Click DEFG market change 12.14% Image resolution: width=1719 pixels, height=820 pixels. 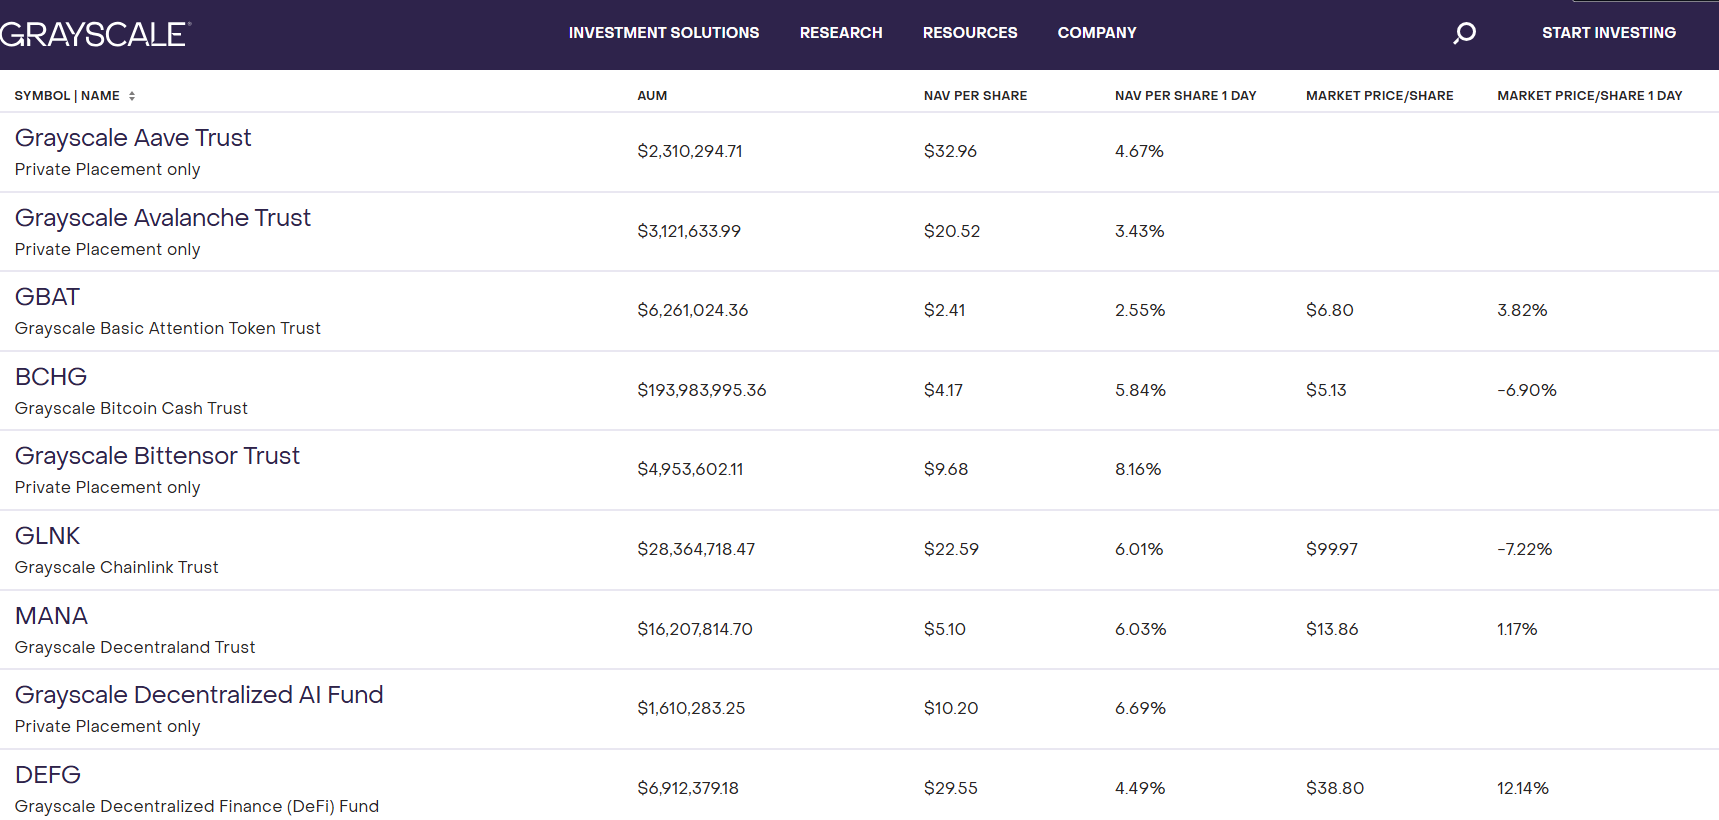click(x=1523, y=788)
